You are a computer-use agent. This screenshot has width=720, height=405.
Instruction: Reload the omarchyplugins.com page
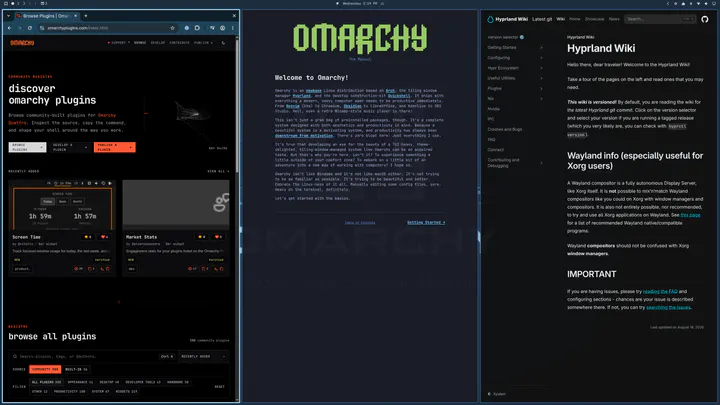pyautogui.click(x=30, y=28)
